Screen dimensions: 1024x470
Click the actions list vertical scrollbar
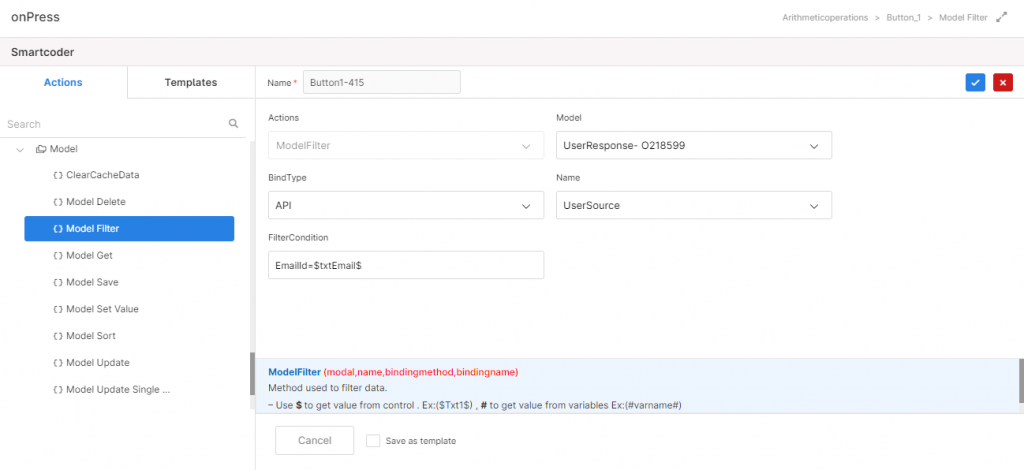pyautogui.click(x=252, y=373)
